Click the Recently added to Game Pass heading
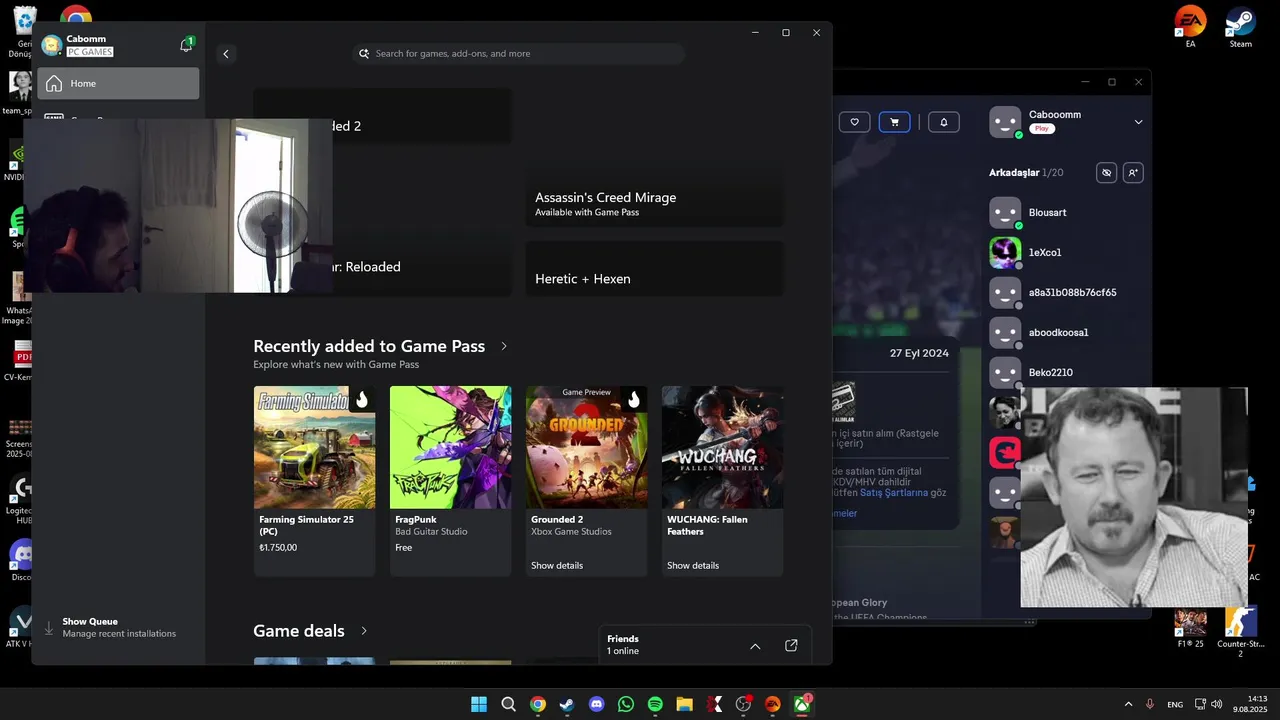1280x720 pixels. tap(369, 346)
